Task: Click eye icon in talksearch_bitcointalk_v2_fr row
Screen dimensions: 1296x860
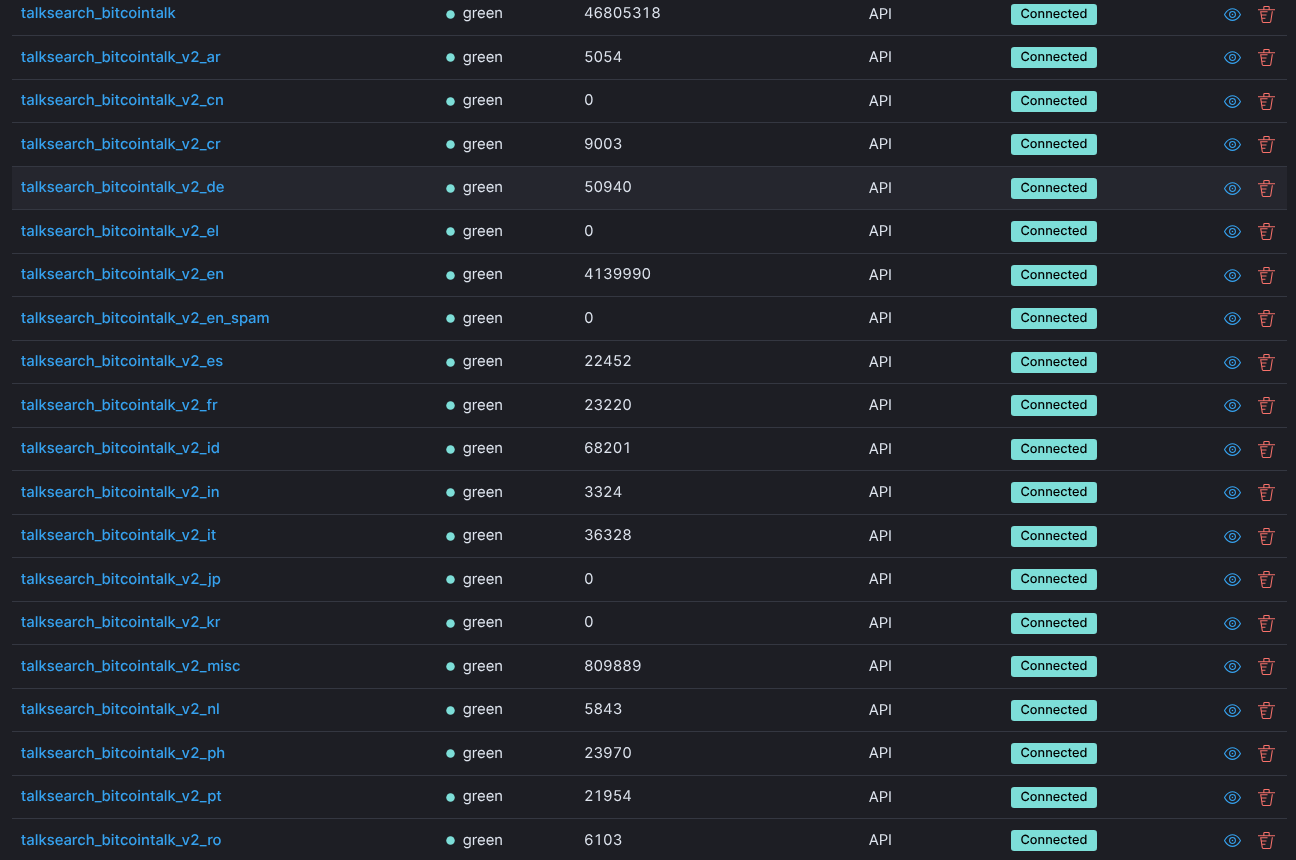Action: [x=1233, y=405]
